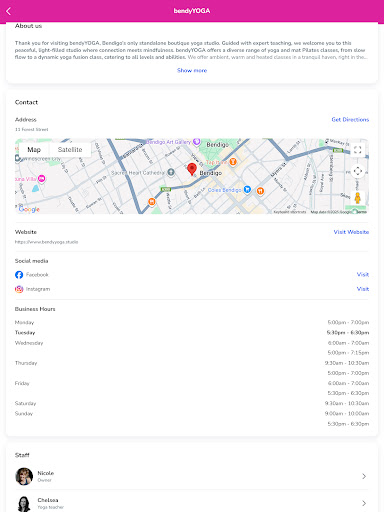Click the Instagram logo icon
Image resolution: width=384 pixels, height=512 pixels.
coord(19,289)
